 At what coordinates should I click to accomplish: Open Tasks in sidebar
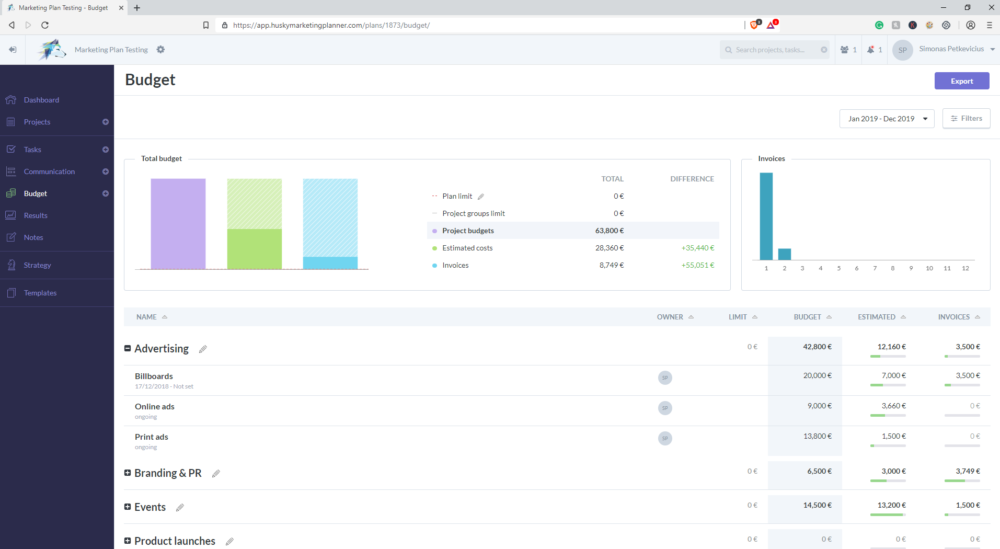33,150
